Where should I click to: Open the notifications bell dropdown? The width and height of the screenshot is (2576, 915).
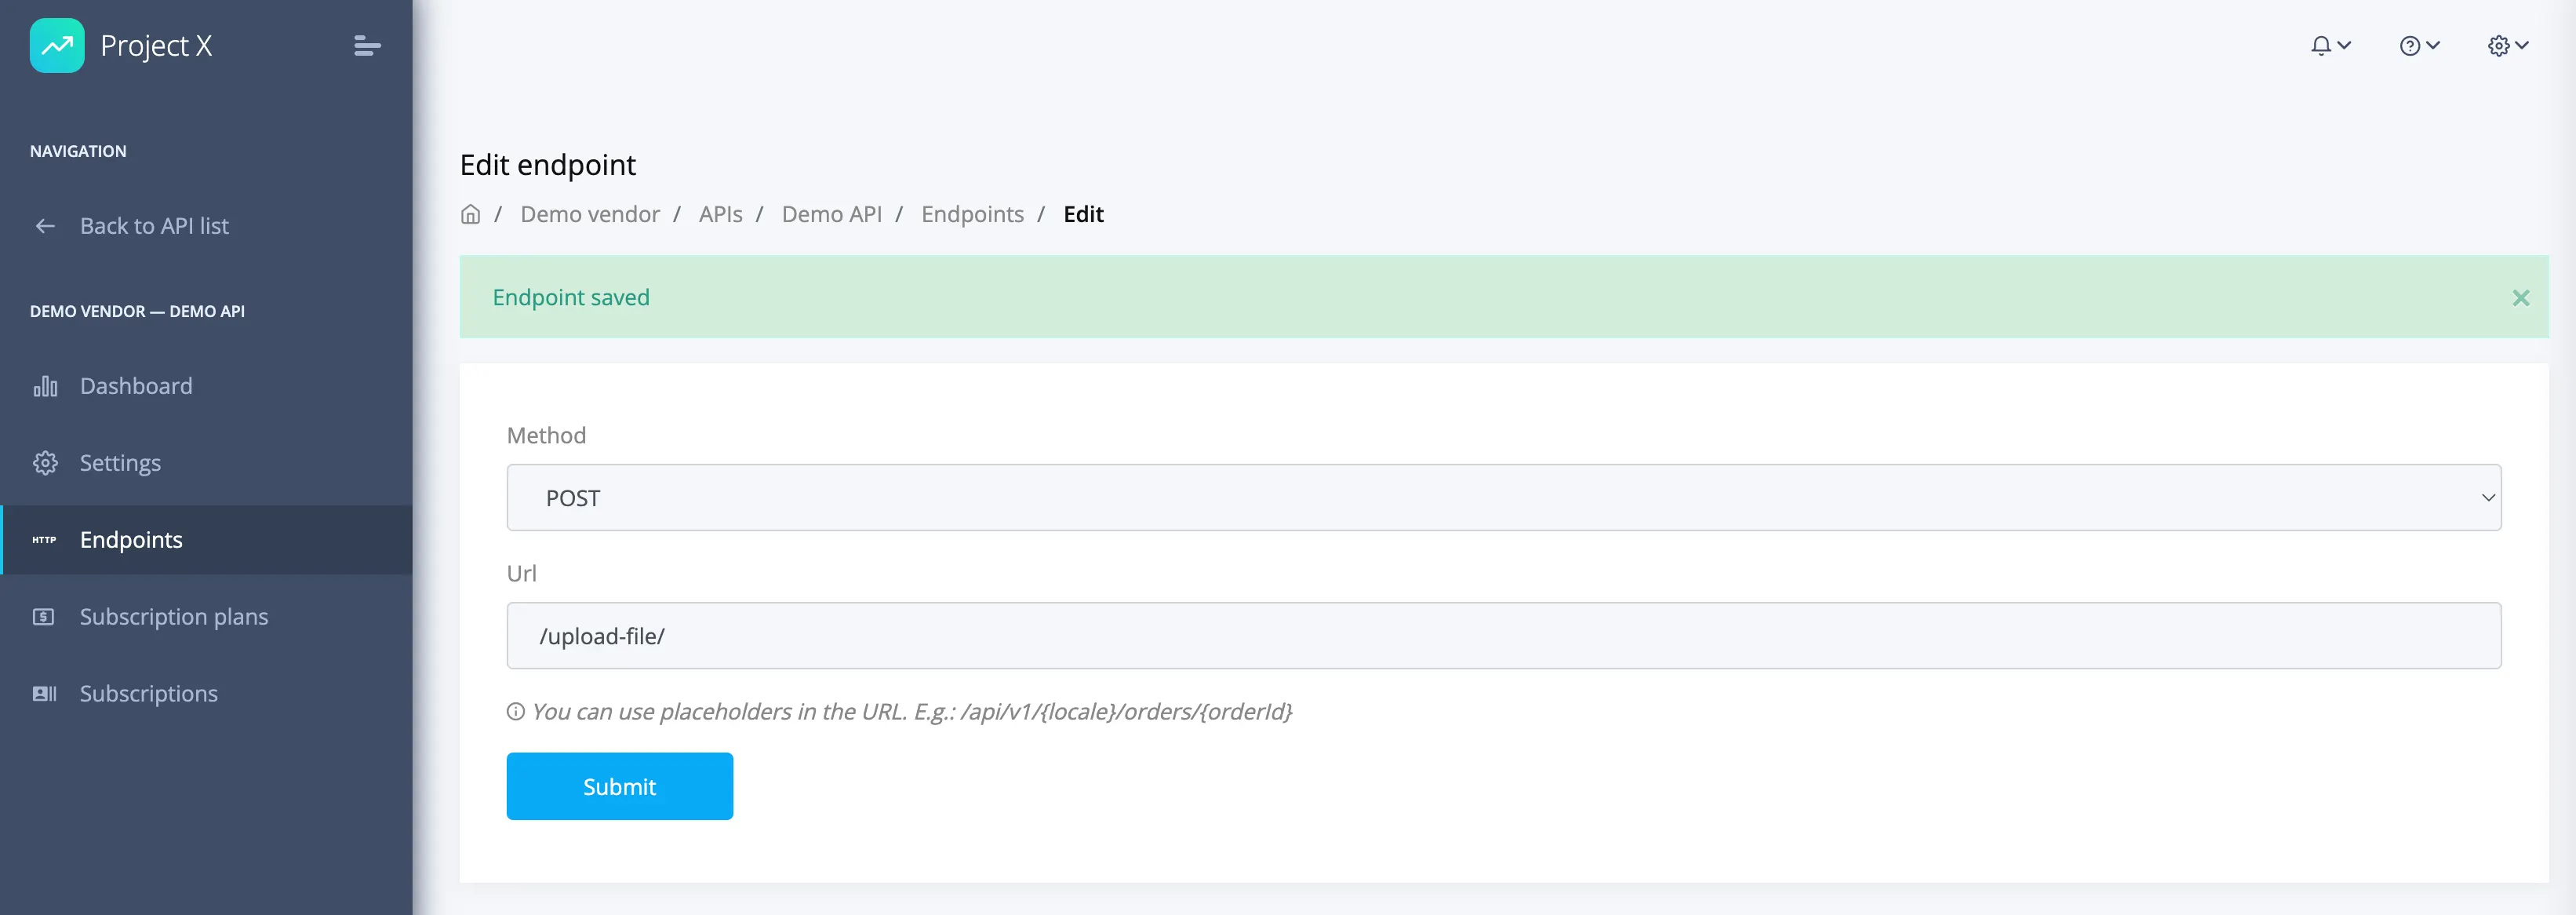pyautogui.click(x=2330, y=46)
